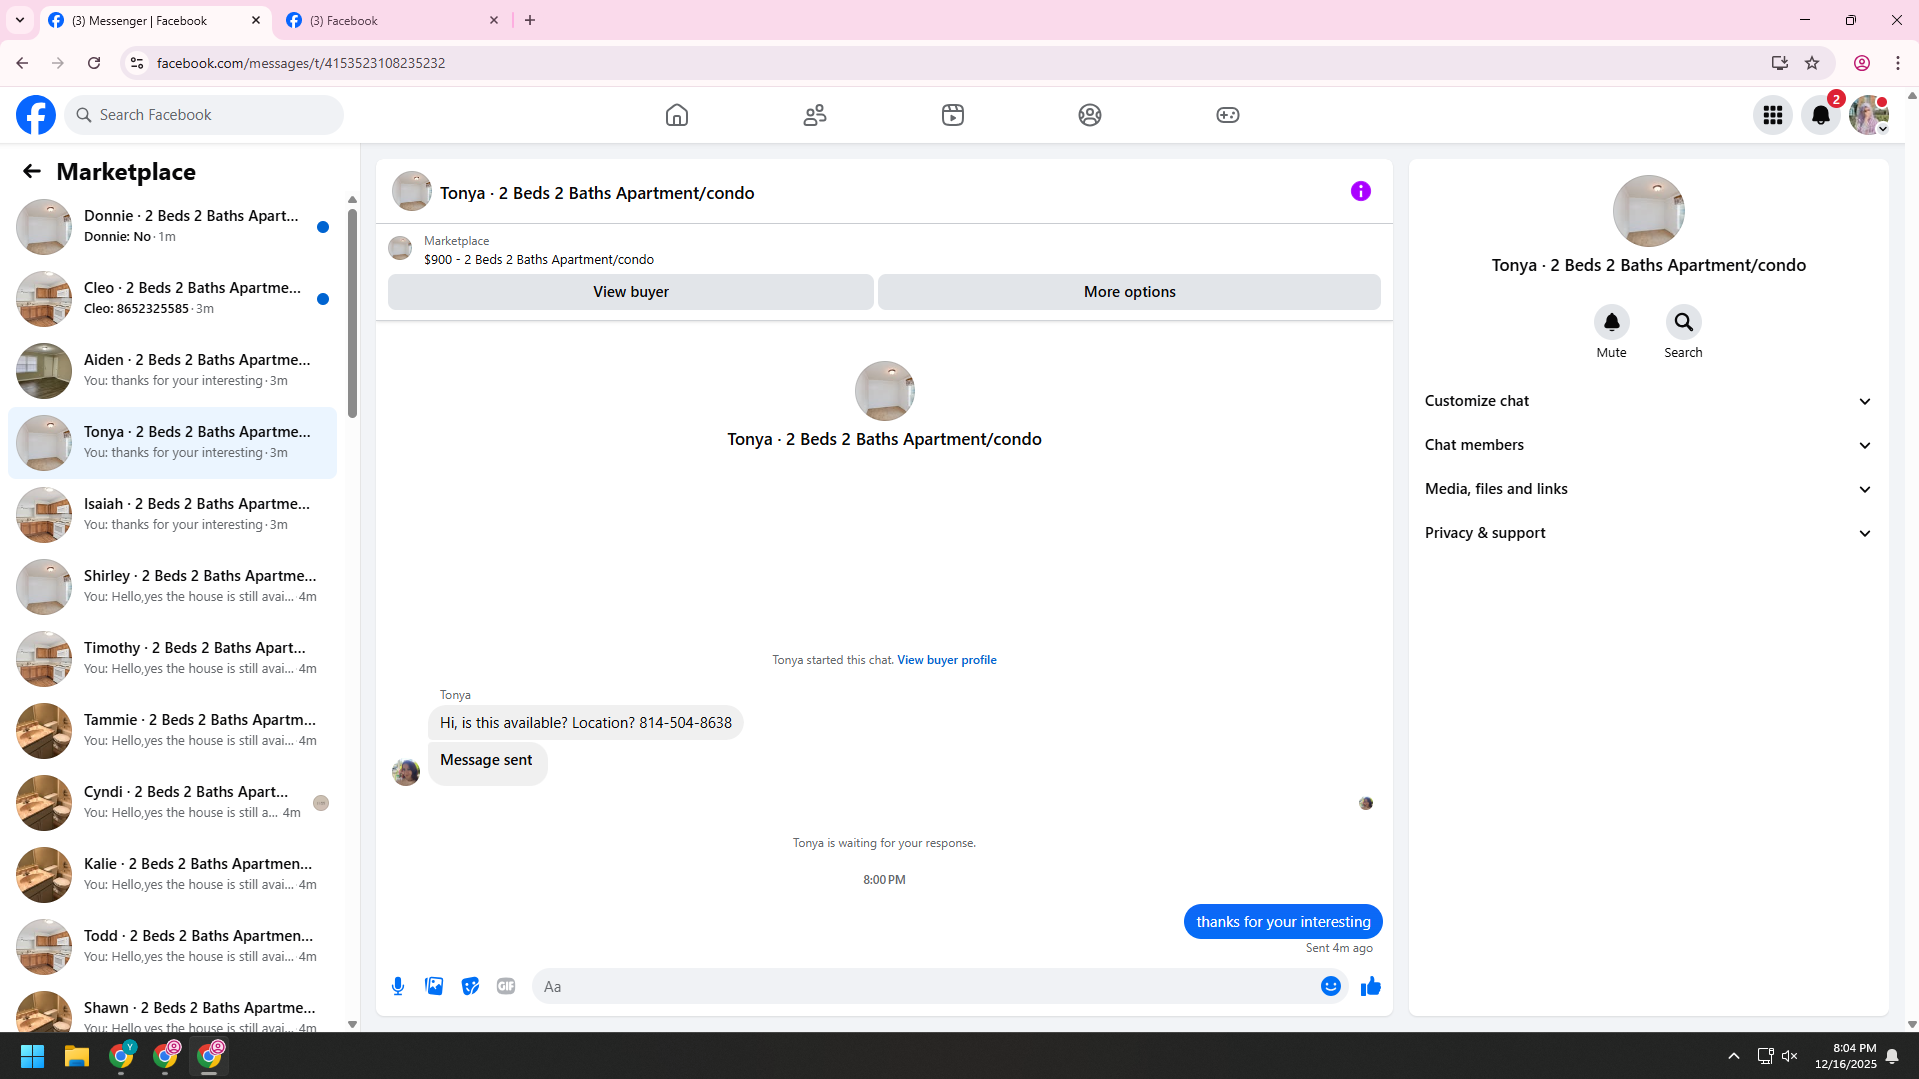
Task: Send a thumbs-up like
Action: pyautogui.click(x=1371, y=986)
